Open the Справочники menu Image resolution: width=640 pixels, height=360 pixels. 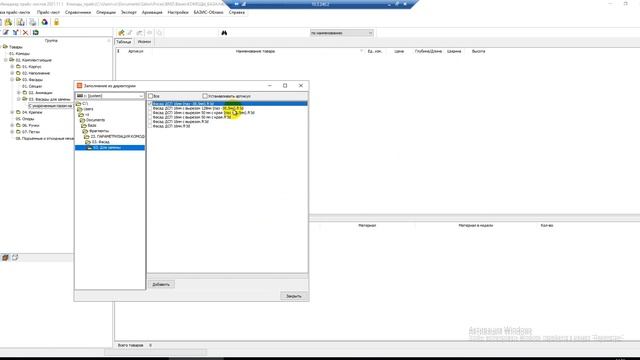(78, 12)
